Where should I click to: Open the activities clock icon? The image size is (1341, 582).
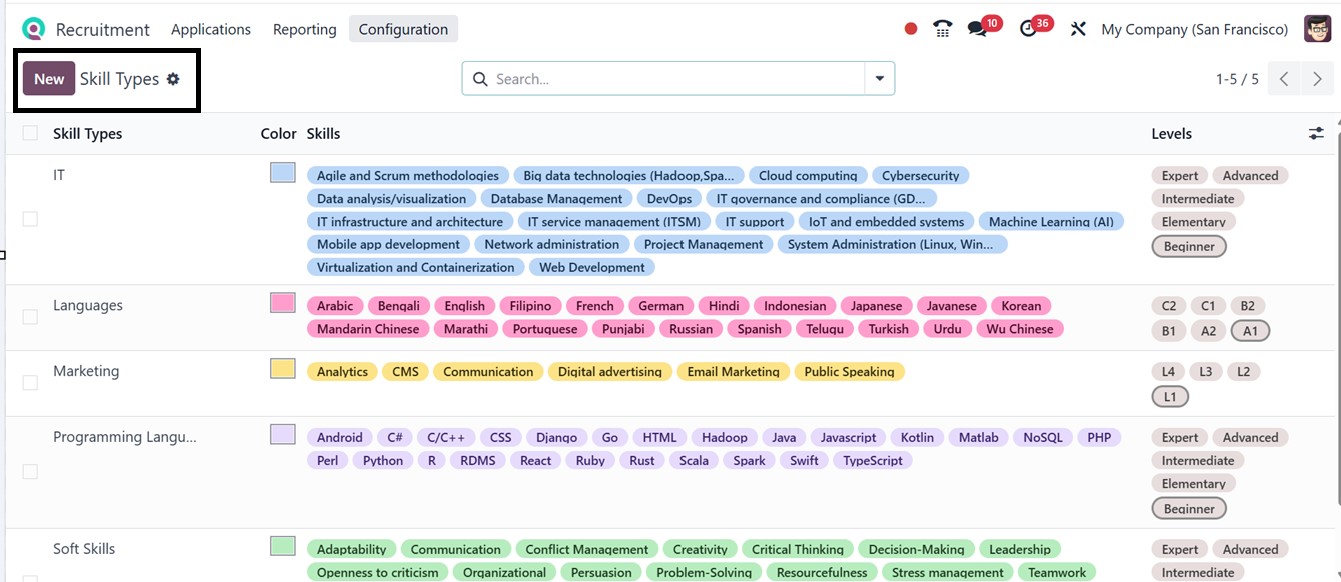click(x=1028, y=29)
